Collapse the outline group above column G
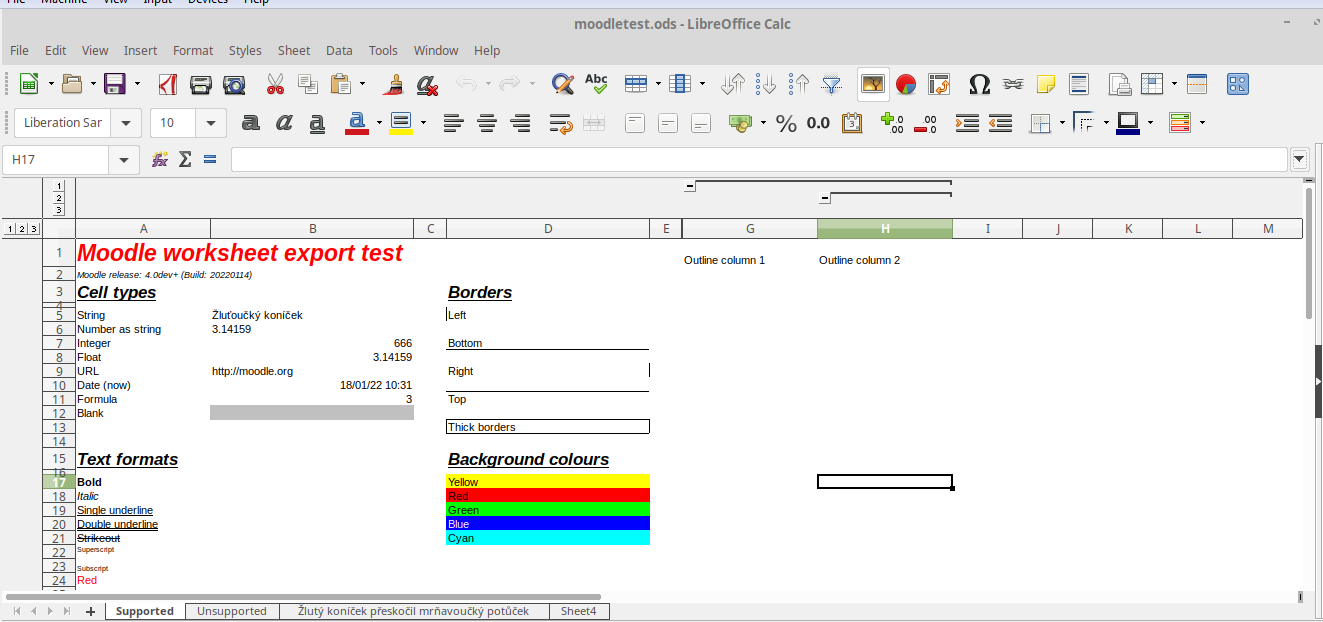 click(690, 186)
